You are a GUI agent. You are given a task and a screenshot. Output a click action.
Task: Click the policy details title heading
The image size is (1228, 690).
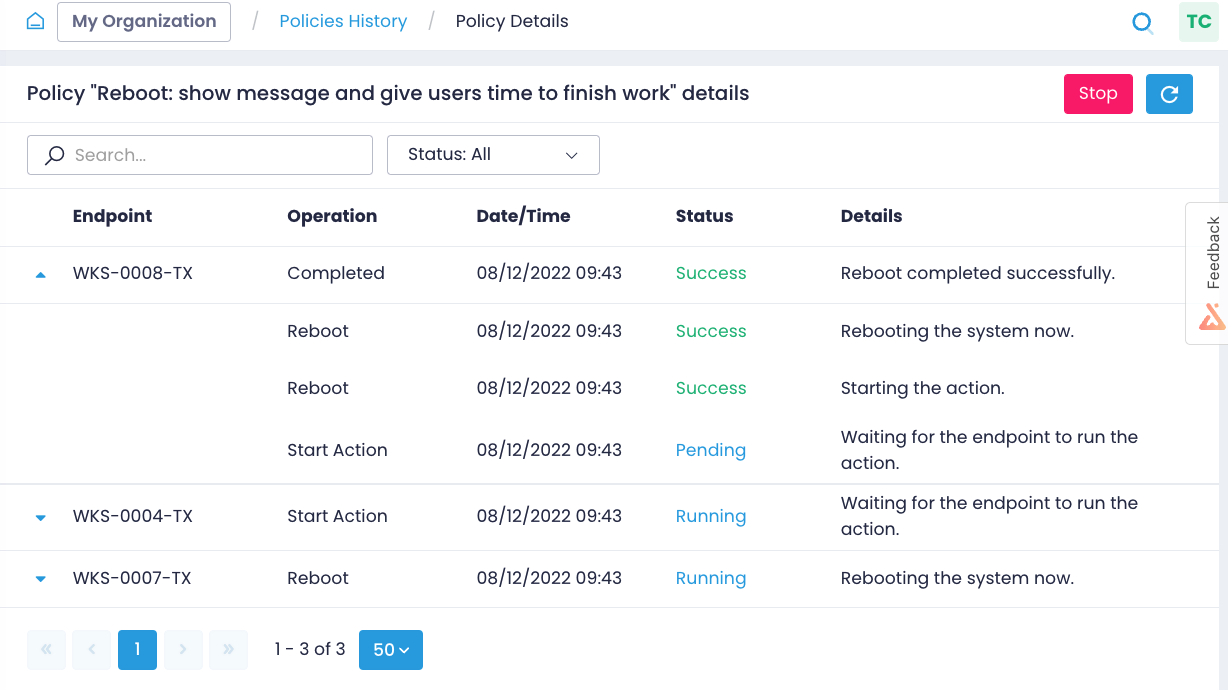388,93
